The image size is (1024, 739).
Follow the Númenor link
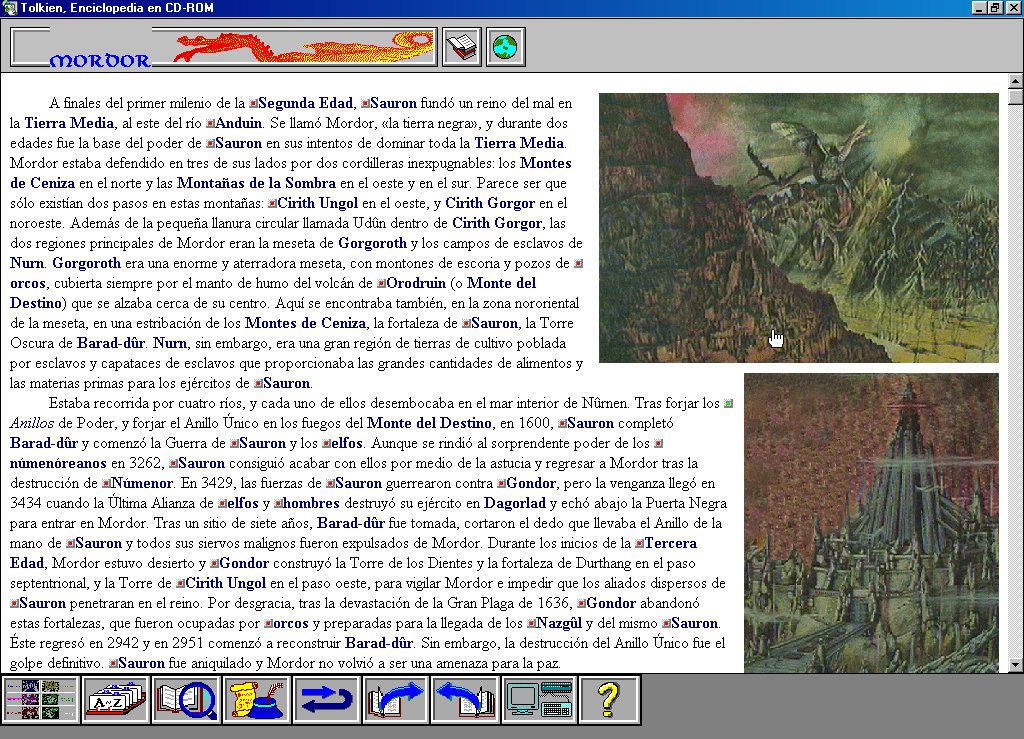[142, 484]
